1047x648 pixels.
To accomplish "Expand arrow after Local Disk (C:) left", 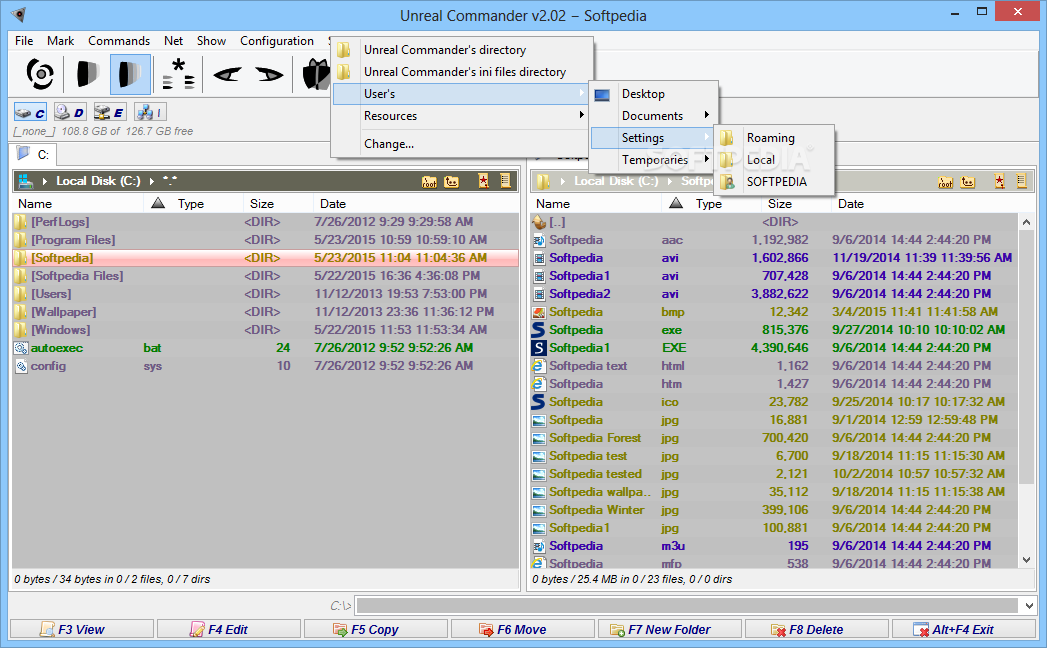I will pyautogui.click(x=152, y=181).
